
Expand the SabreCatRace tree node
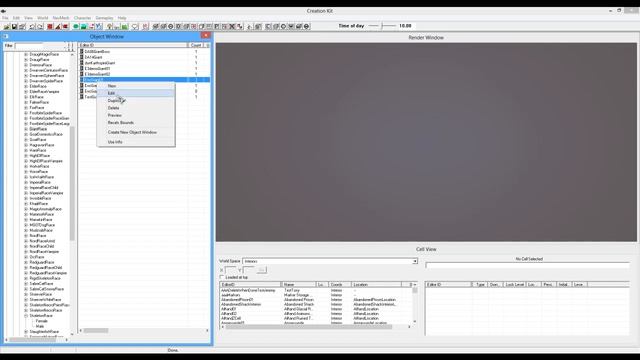[x=26, y=284]
